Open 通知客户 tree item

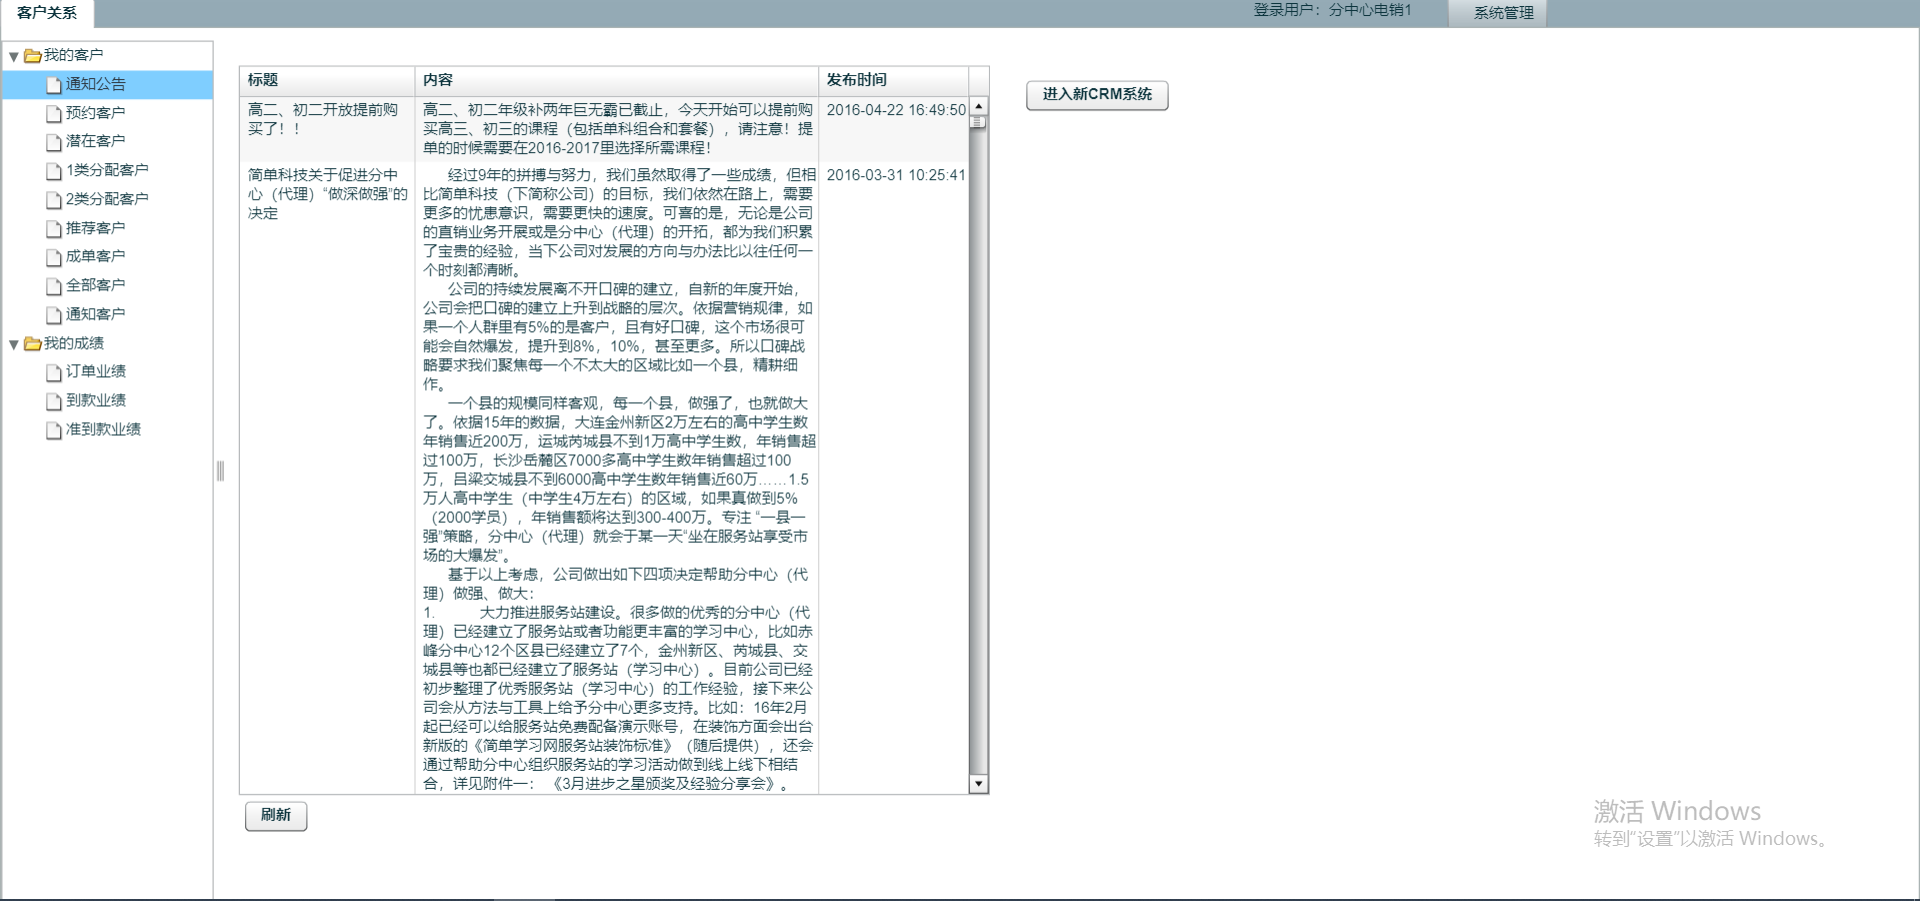(95, 314)
